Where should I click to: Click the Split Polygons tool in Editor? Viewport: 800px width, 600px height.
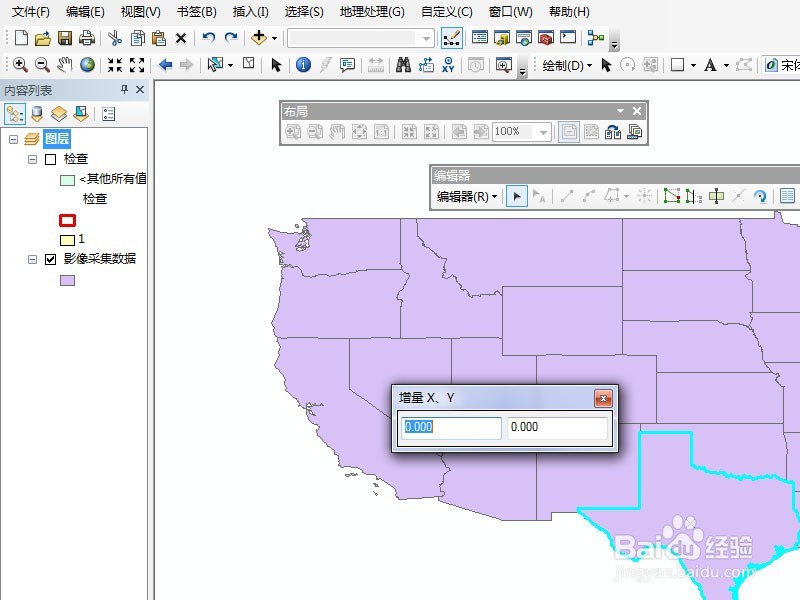(x=716, y=196)
